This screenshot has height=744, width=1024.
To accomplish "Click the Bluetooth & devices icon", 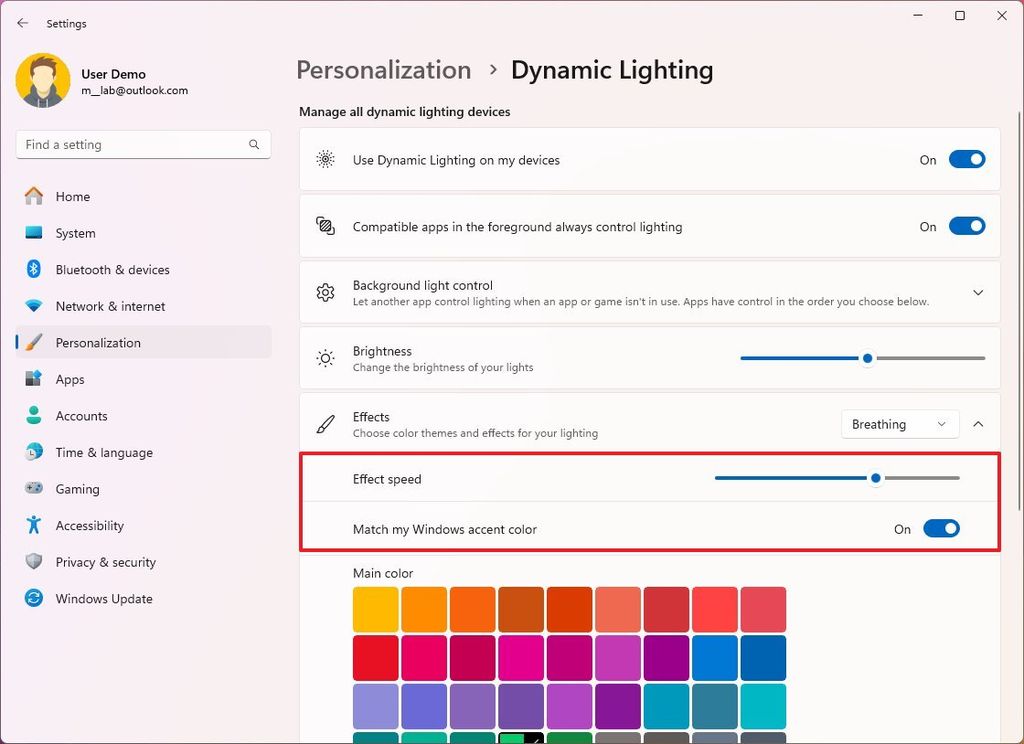I will 34,269.
